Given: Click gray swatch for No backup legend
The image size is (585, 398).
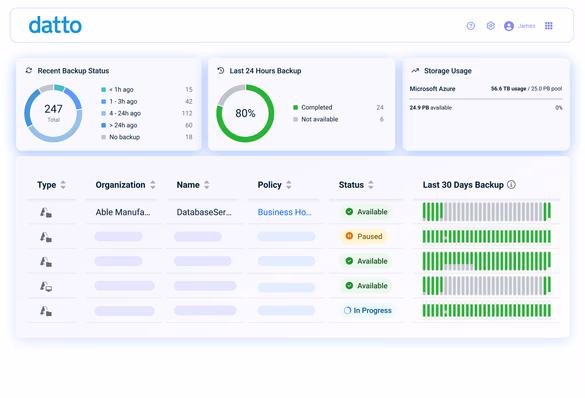Looking at the screenshot, I should pos(104,137).
